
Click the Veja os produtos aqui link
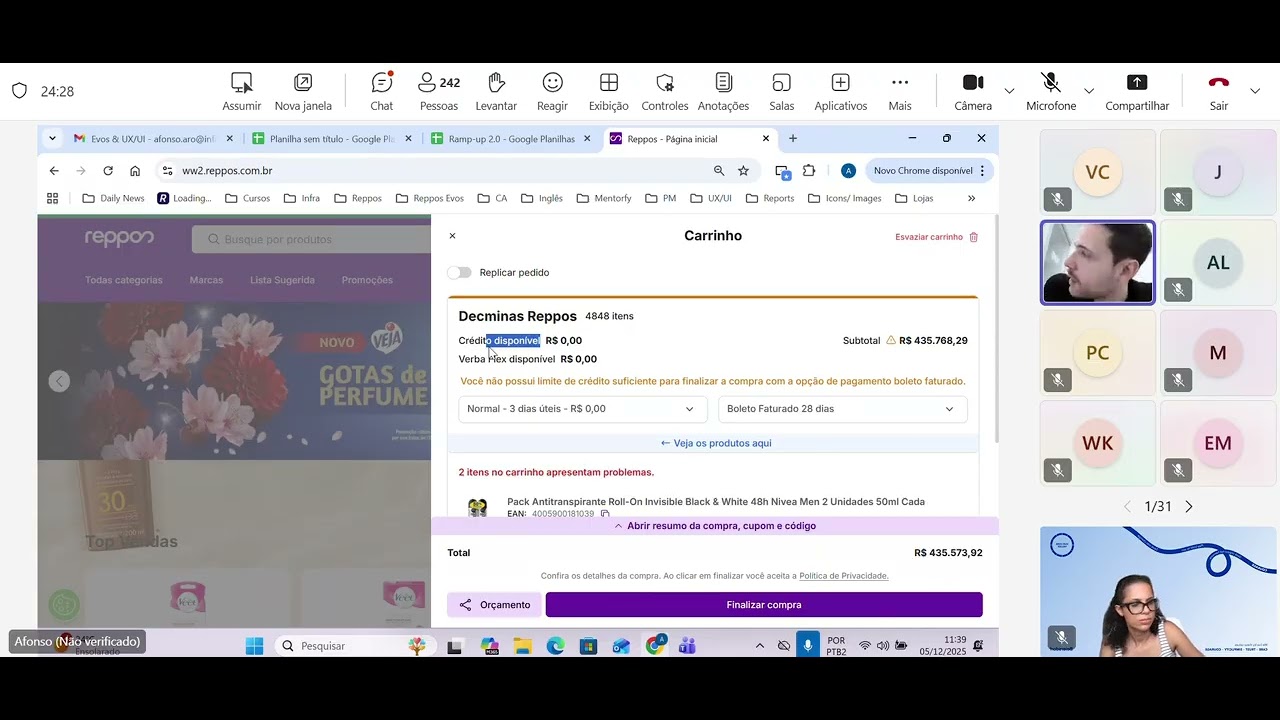tap(716, 443)
